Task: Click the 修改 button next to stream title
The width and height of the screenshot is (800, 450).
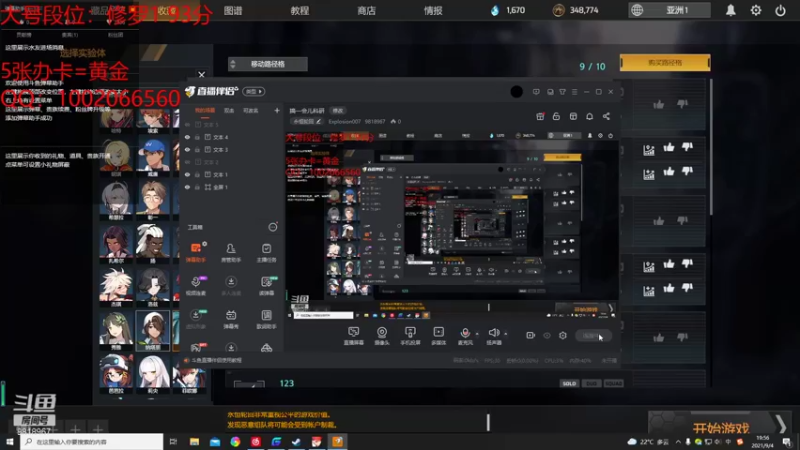Action: pos(338,110)
